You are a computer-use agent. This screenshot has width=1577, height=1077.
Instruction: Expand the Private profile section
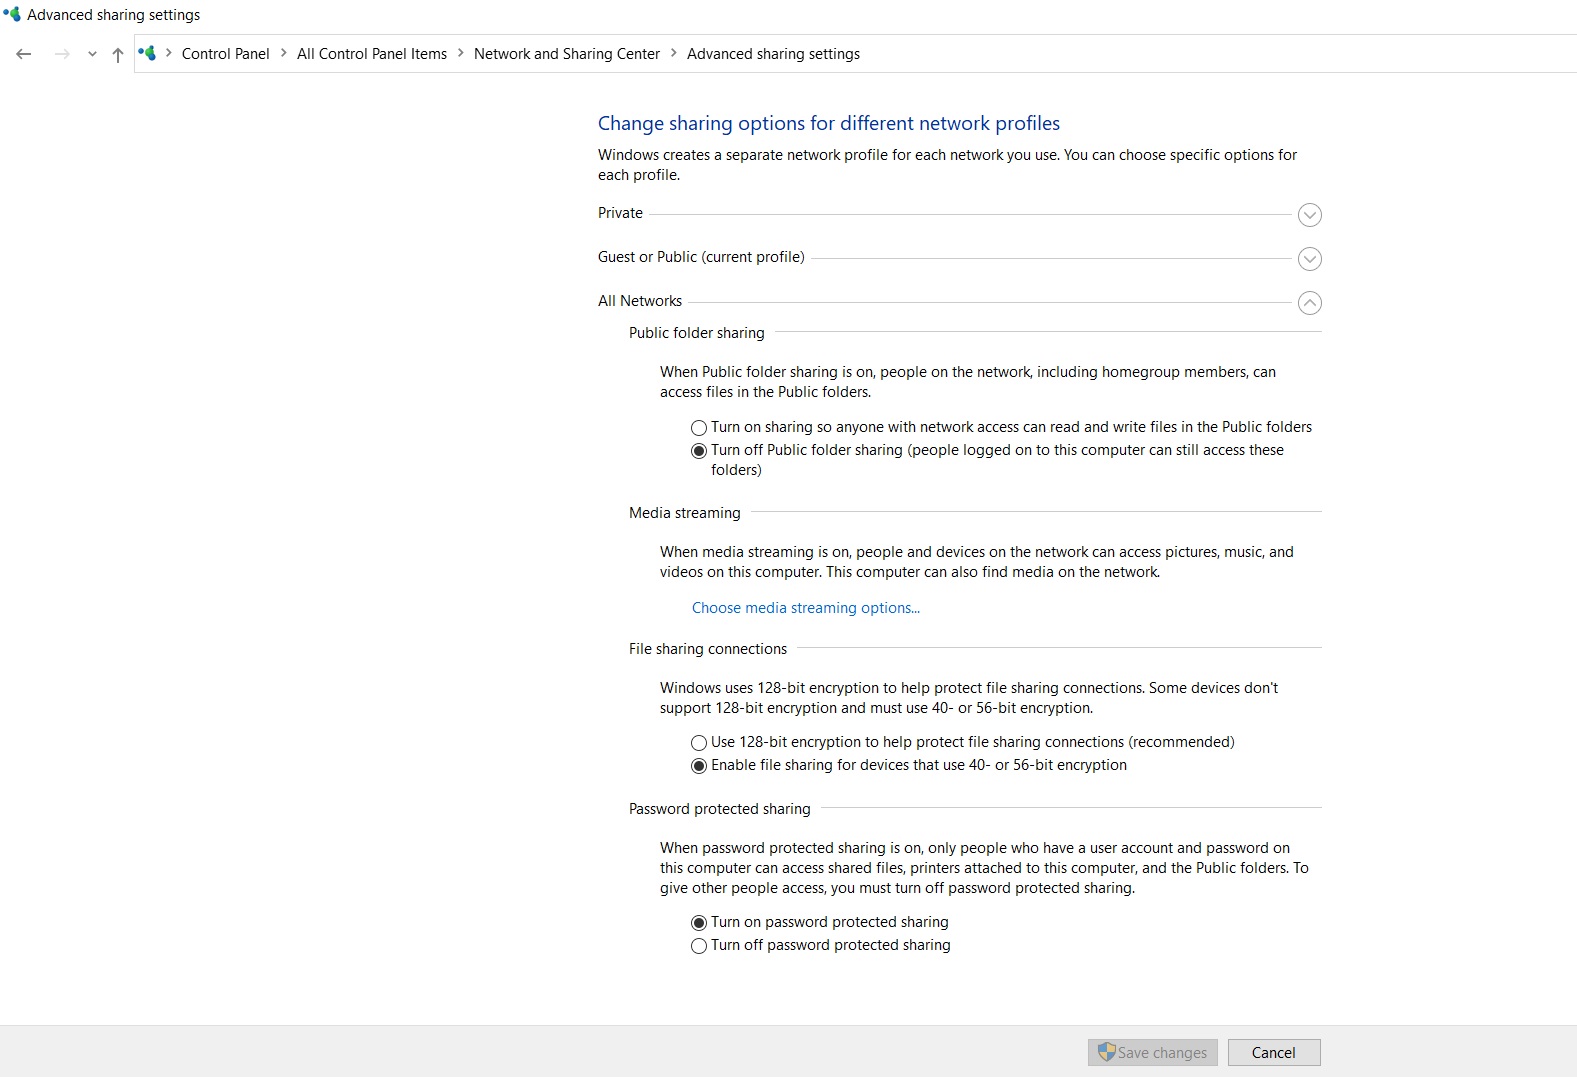[1309, 215]
